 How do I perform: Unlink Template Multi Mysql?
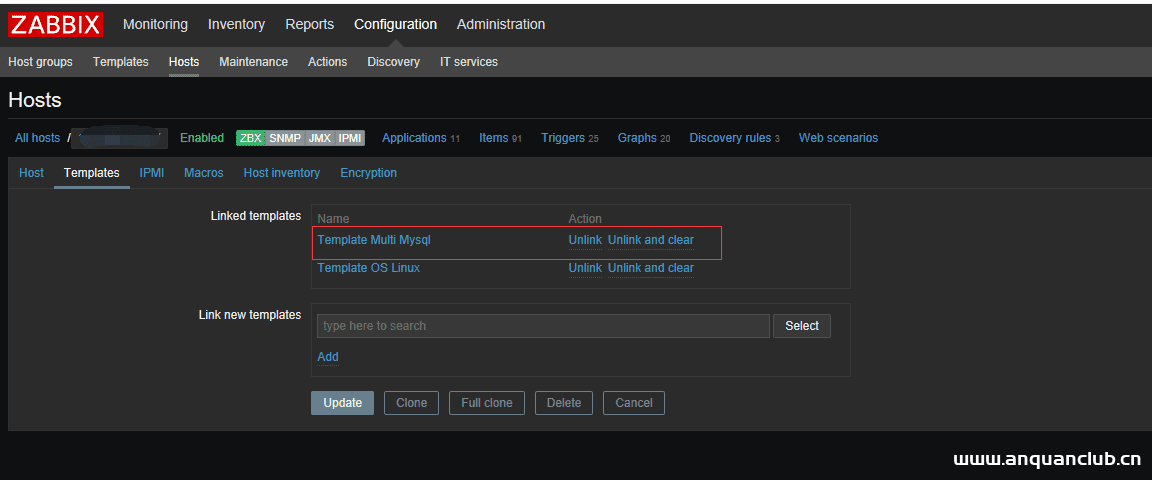click(x=585, y=240)
